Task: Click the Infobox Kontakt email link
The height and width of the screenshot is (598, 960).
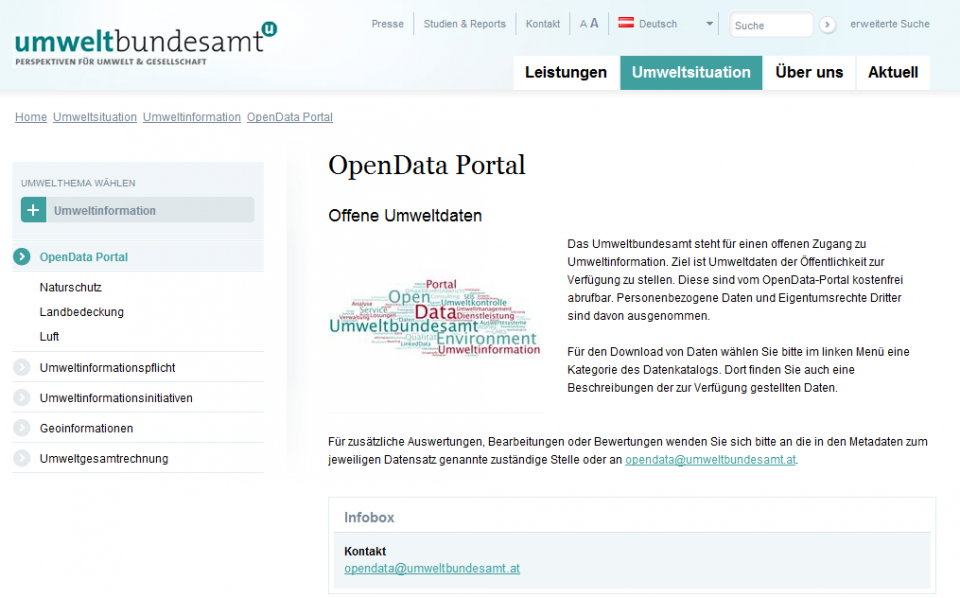Action: click(x=432, y=569)
